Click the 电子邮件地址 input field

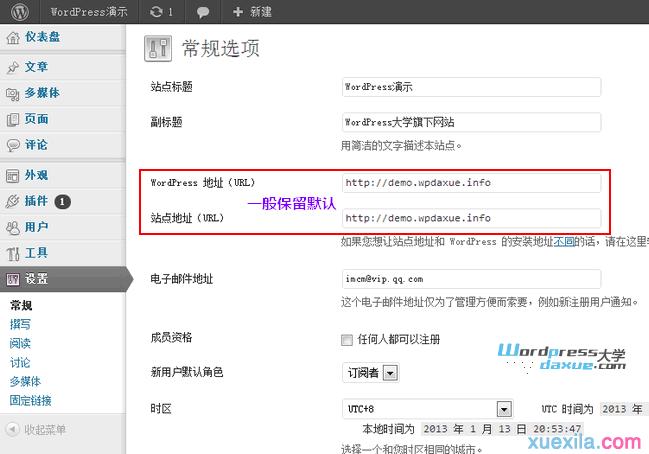(471, 279)
